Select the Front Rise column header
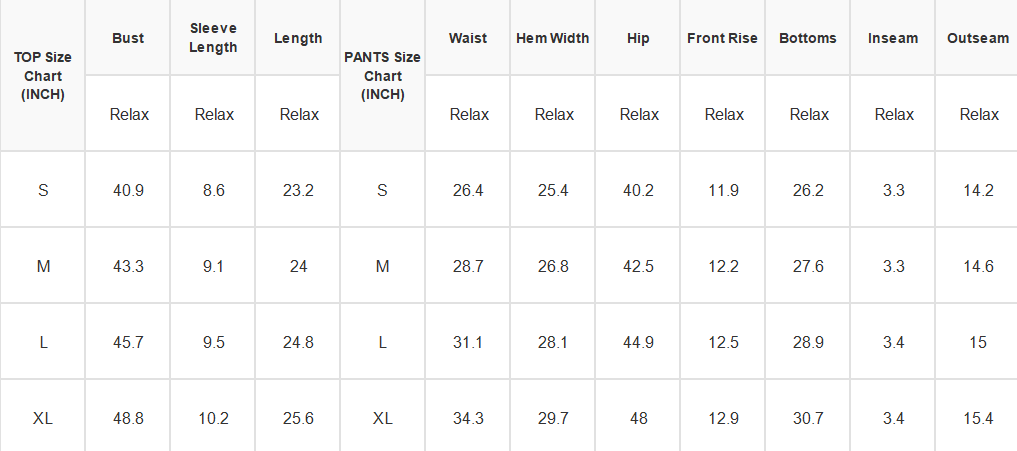The image size is (1017, 451). click(723, 38)
